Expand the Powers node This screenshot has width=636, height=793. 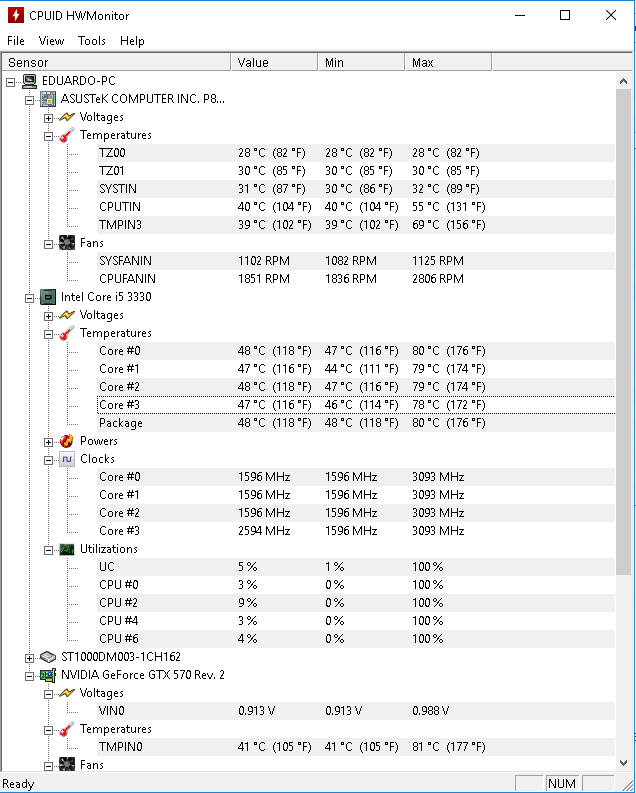(49, 442)
